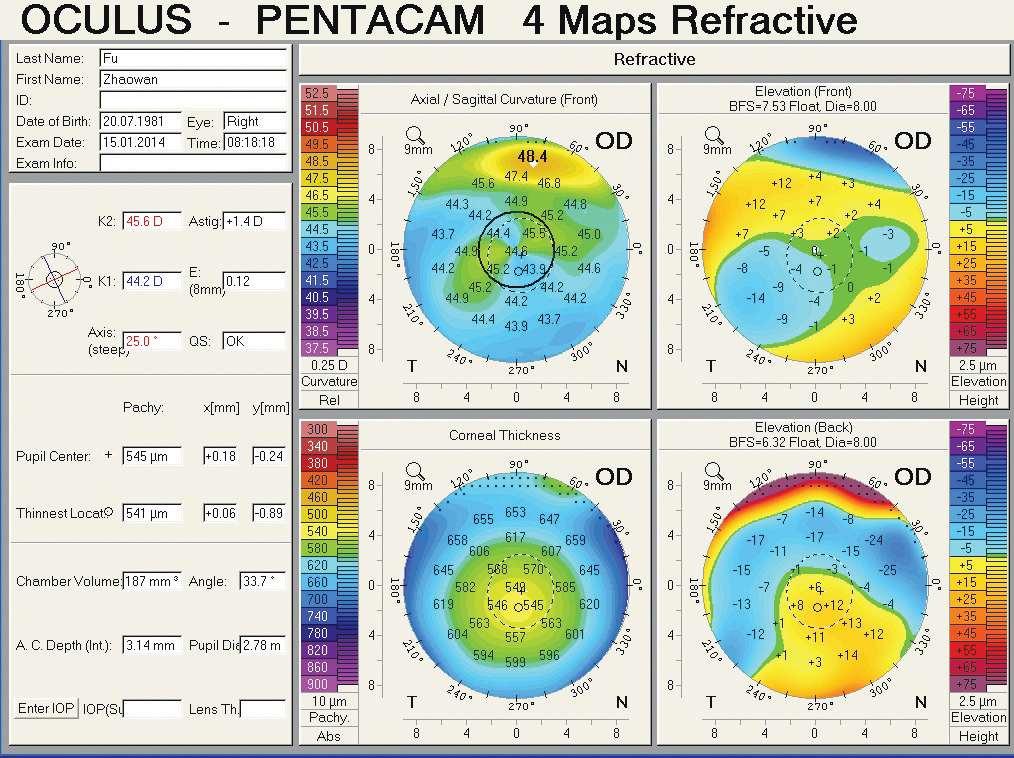
Task: Click the thinnest location circle symbol
Action: click(x=108, y=513)
